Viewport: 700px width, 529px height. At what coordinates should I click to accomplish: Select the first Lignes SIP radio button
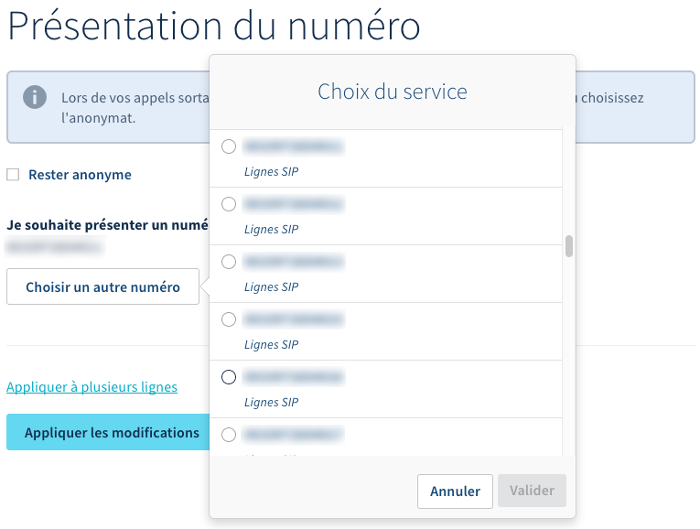tap(229, 147)
